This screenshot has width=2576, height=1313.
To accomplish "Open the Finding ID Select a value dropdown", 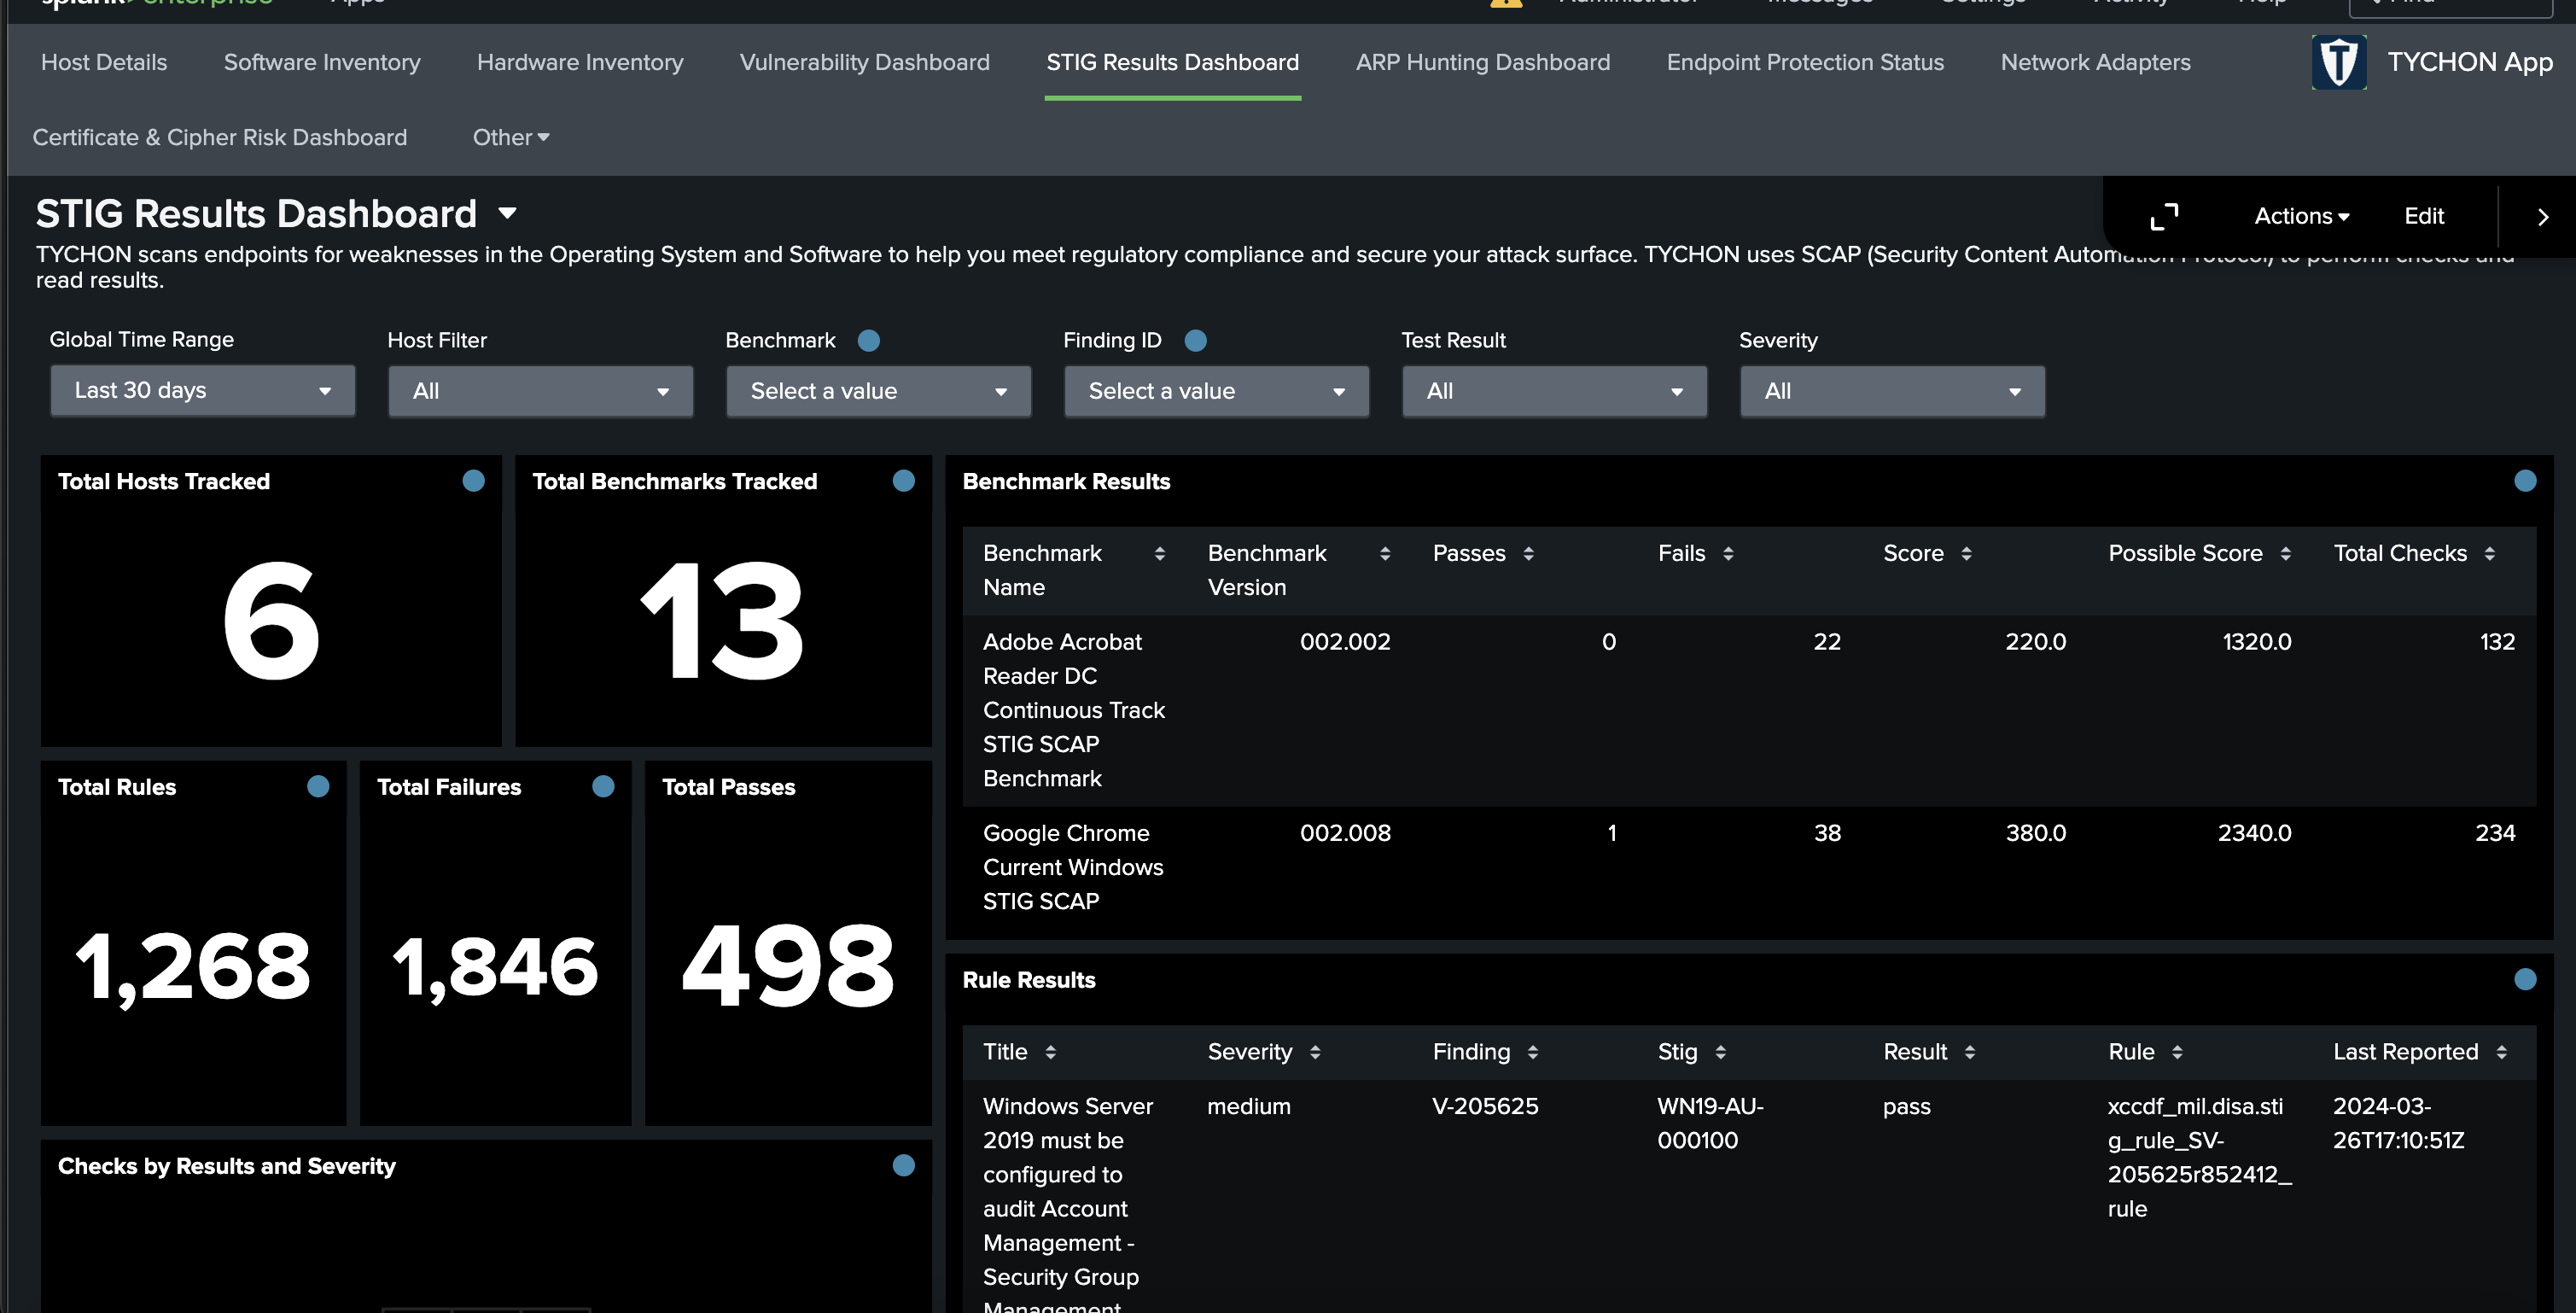I will point(1217,391).
